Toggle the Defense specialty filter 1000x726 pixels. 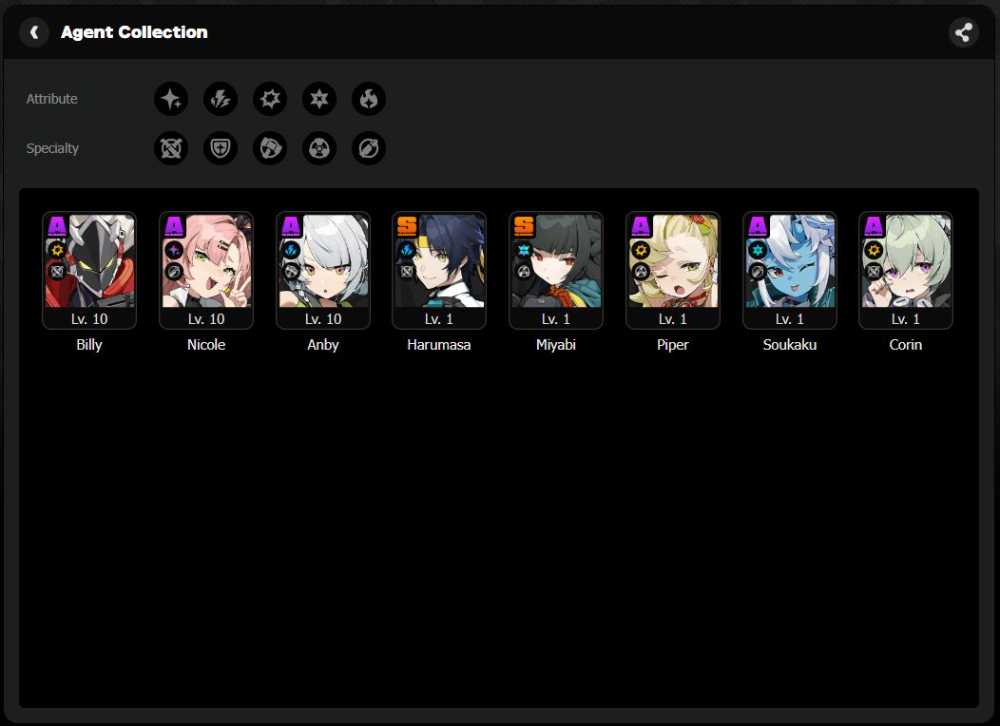point(220,148)
